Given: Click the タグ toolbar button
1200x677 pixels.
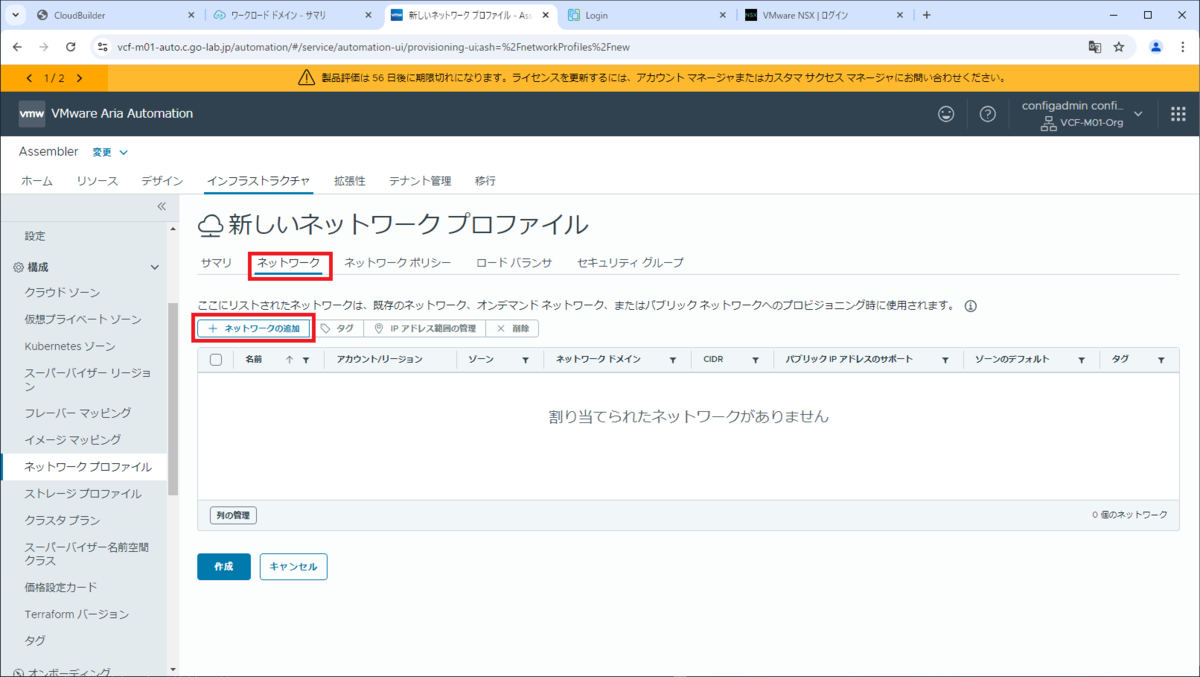Looking at the screenshot, I should (x=338, y=328).
